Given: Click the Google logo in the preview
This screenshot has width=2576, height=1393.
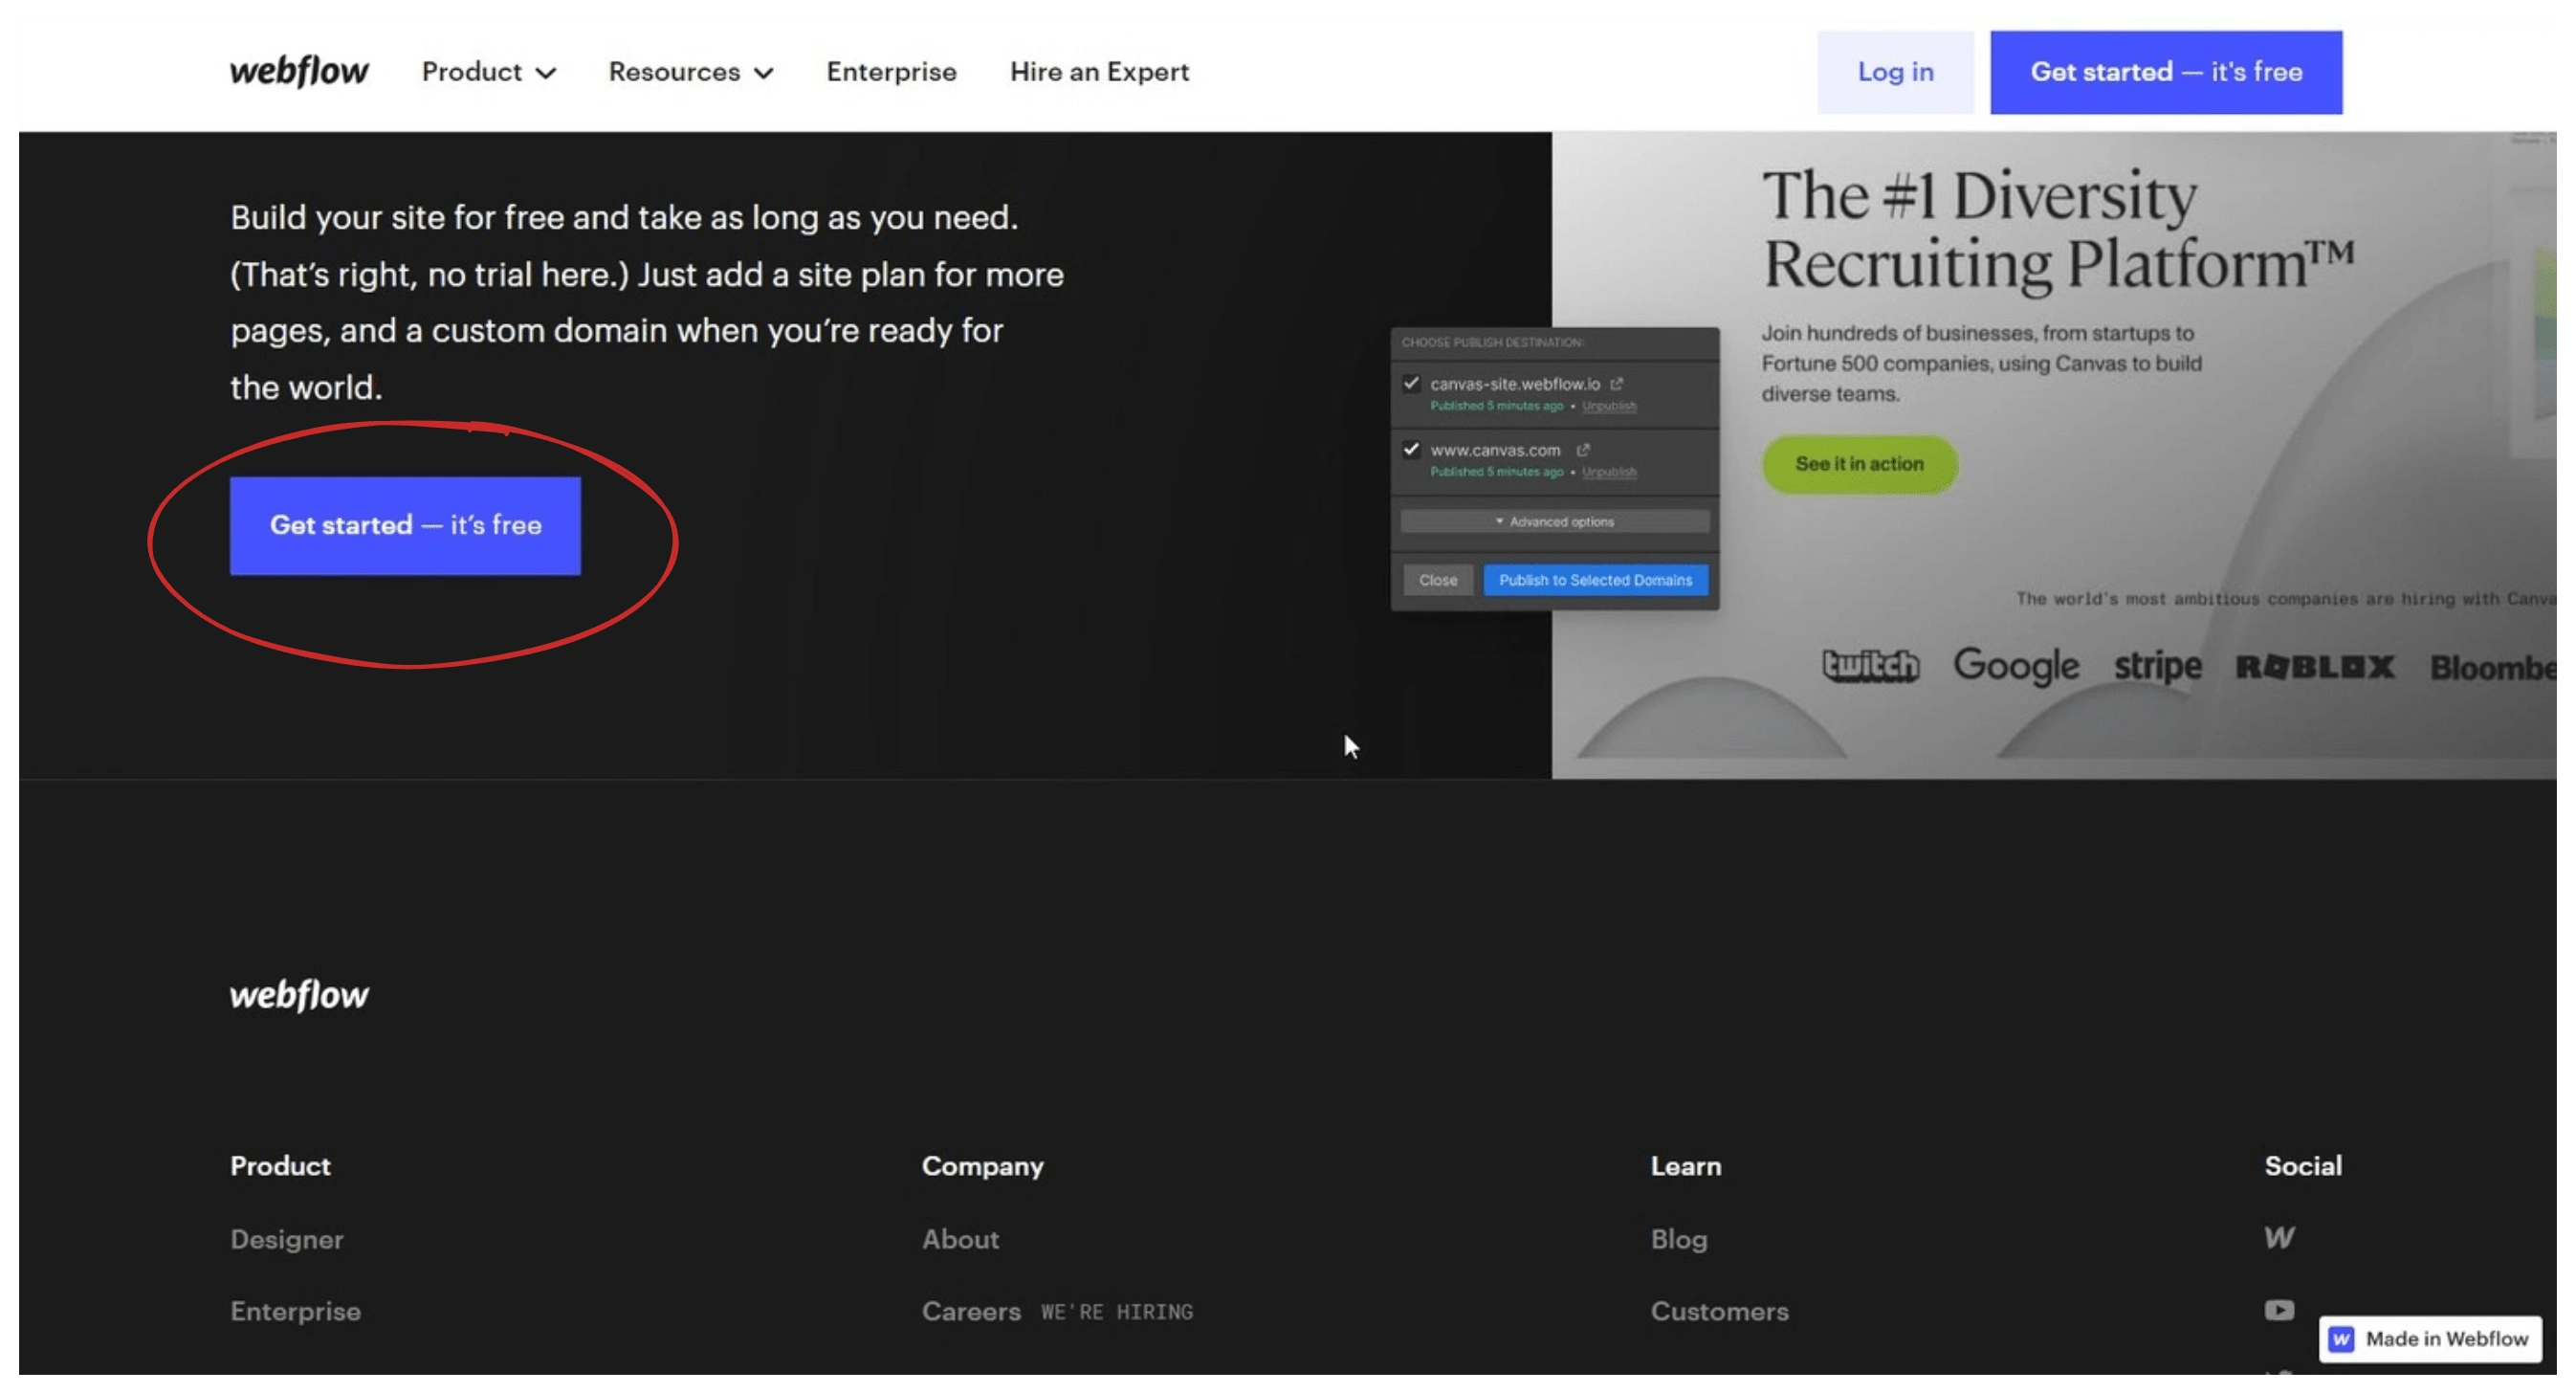Looking at the screenshot, I should 2016,666.
